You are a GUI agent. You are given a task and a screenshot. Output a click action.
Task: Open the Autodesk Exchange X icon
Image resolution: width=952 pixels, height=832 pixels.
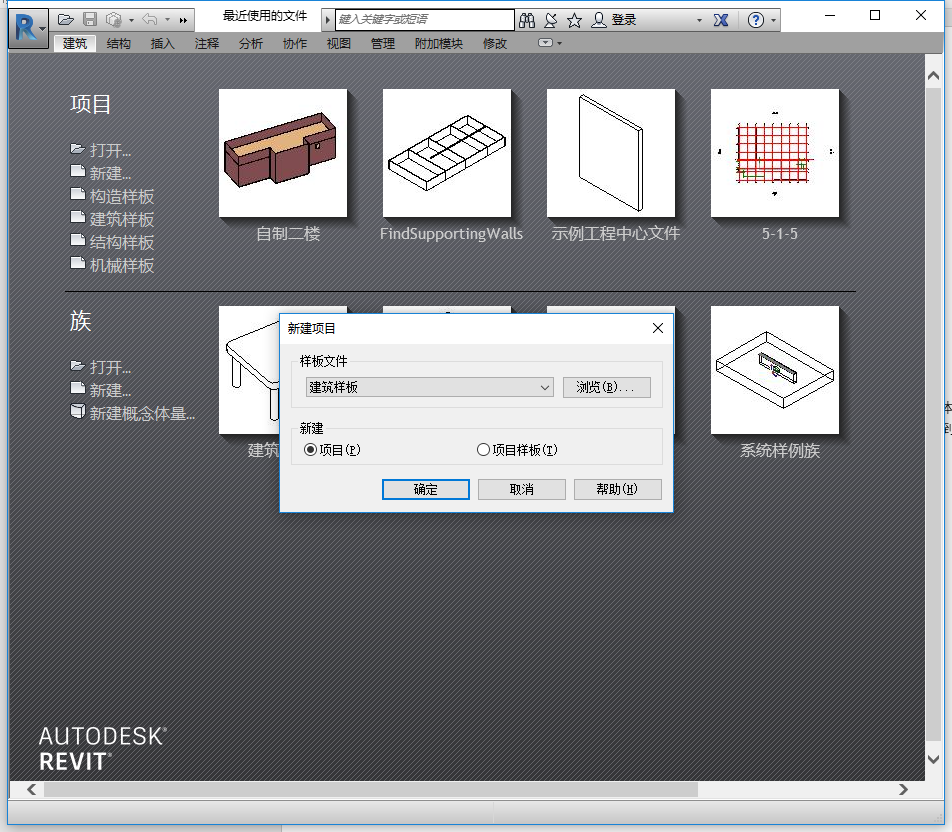click(x=721, y=20)
